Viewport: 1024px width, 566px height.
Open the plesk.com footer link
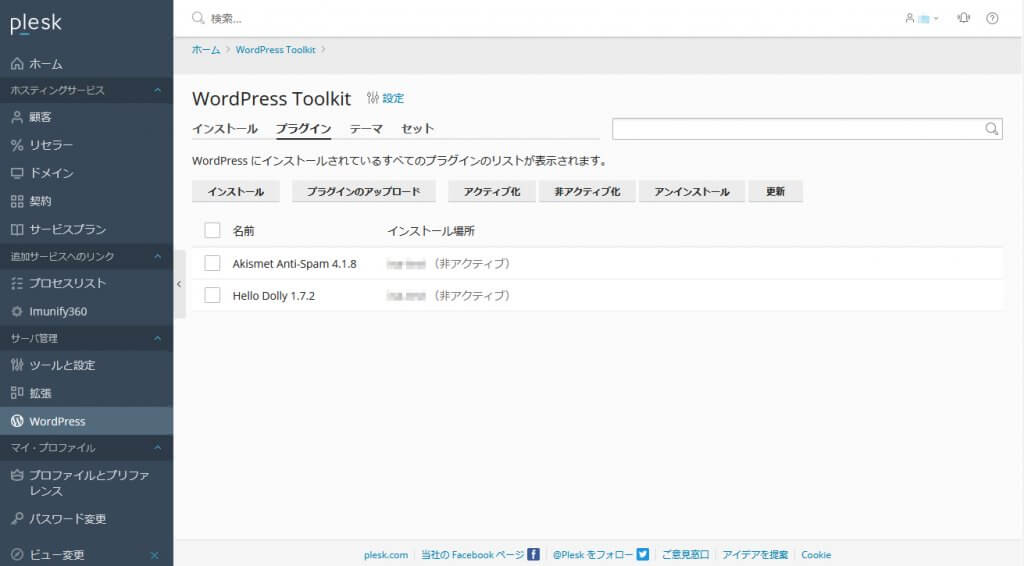pyautogui.click(x=386, y=555)
